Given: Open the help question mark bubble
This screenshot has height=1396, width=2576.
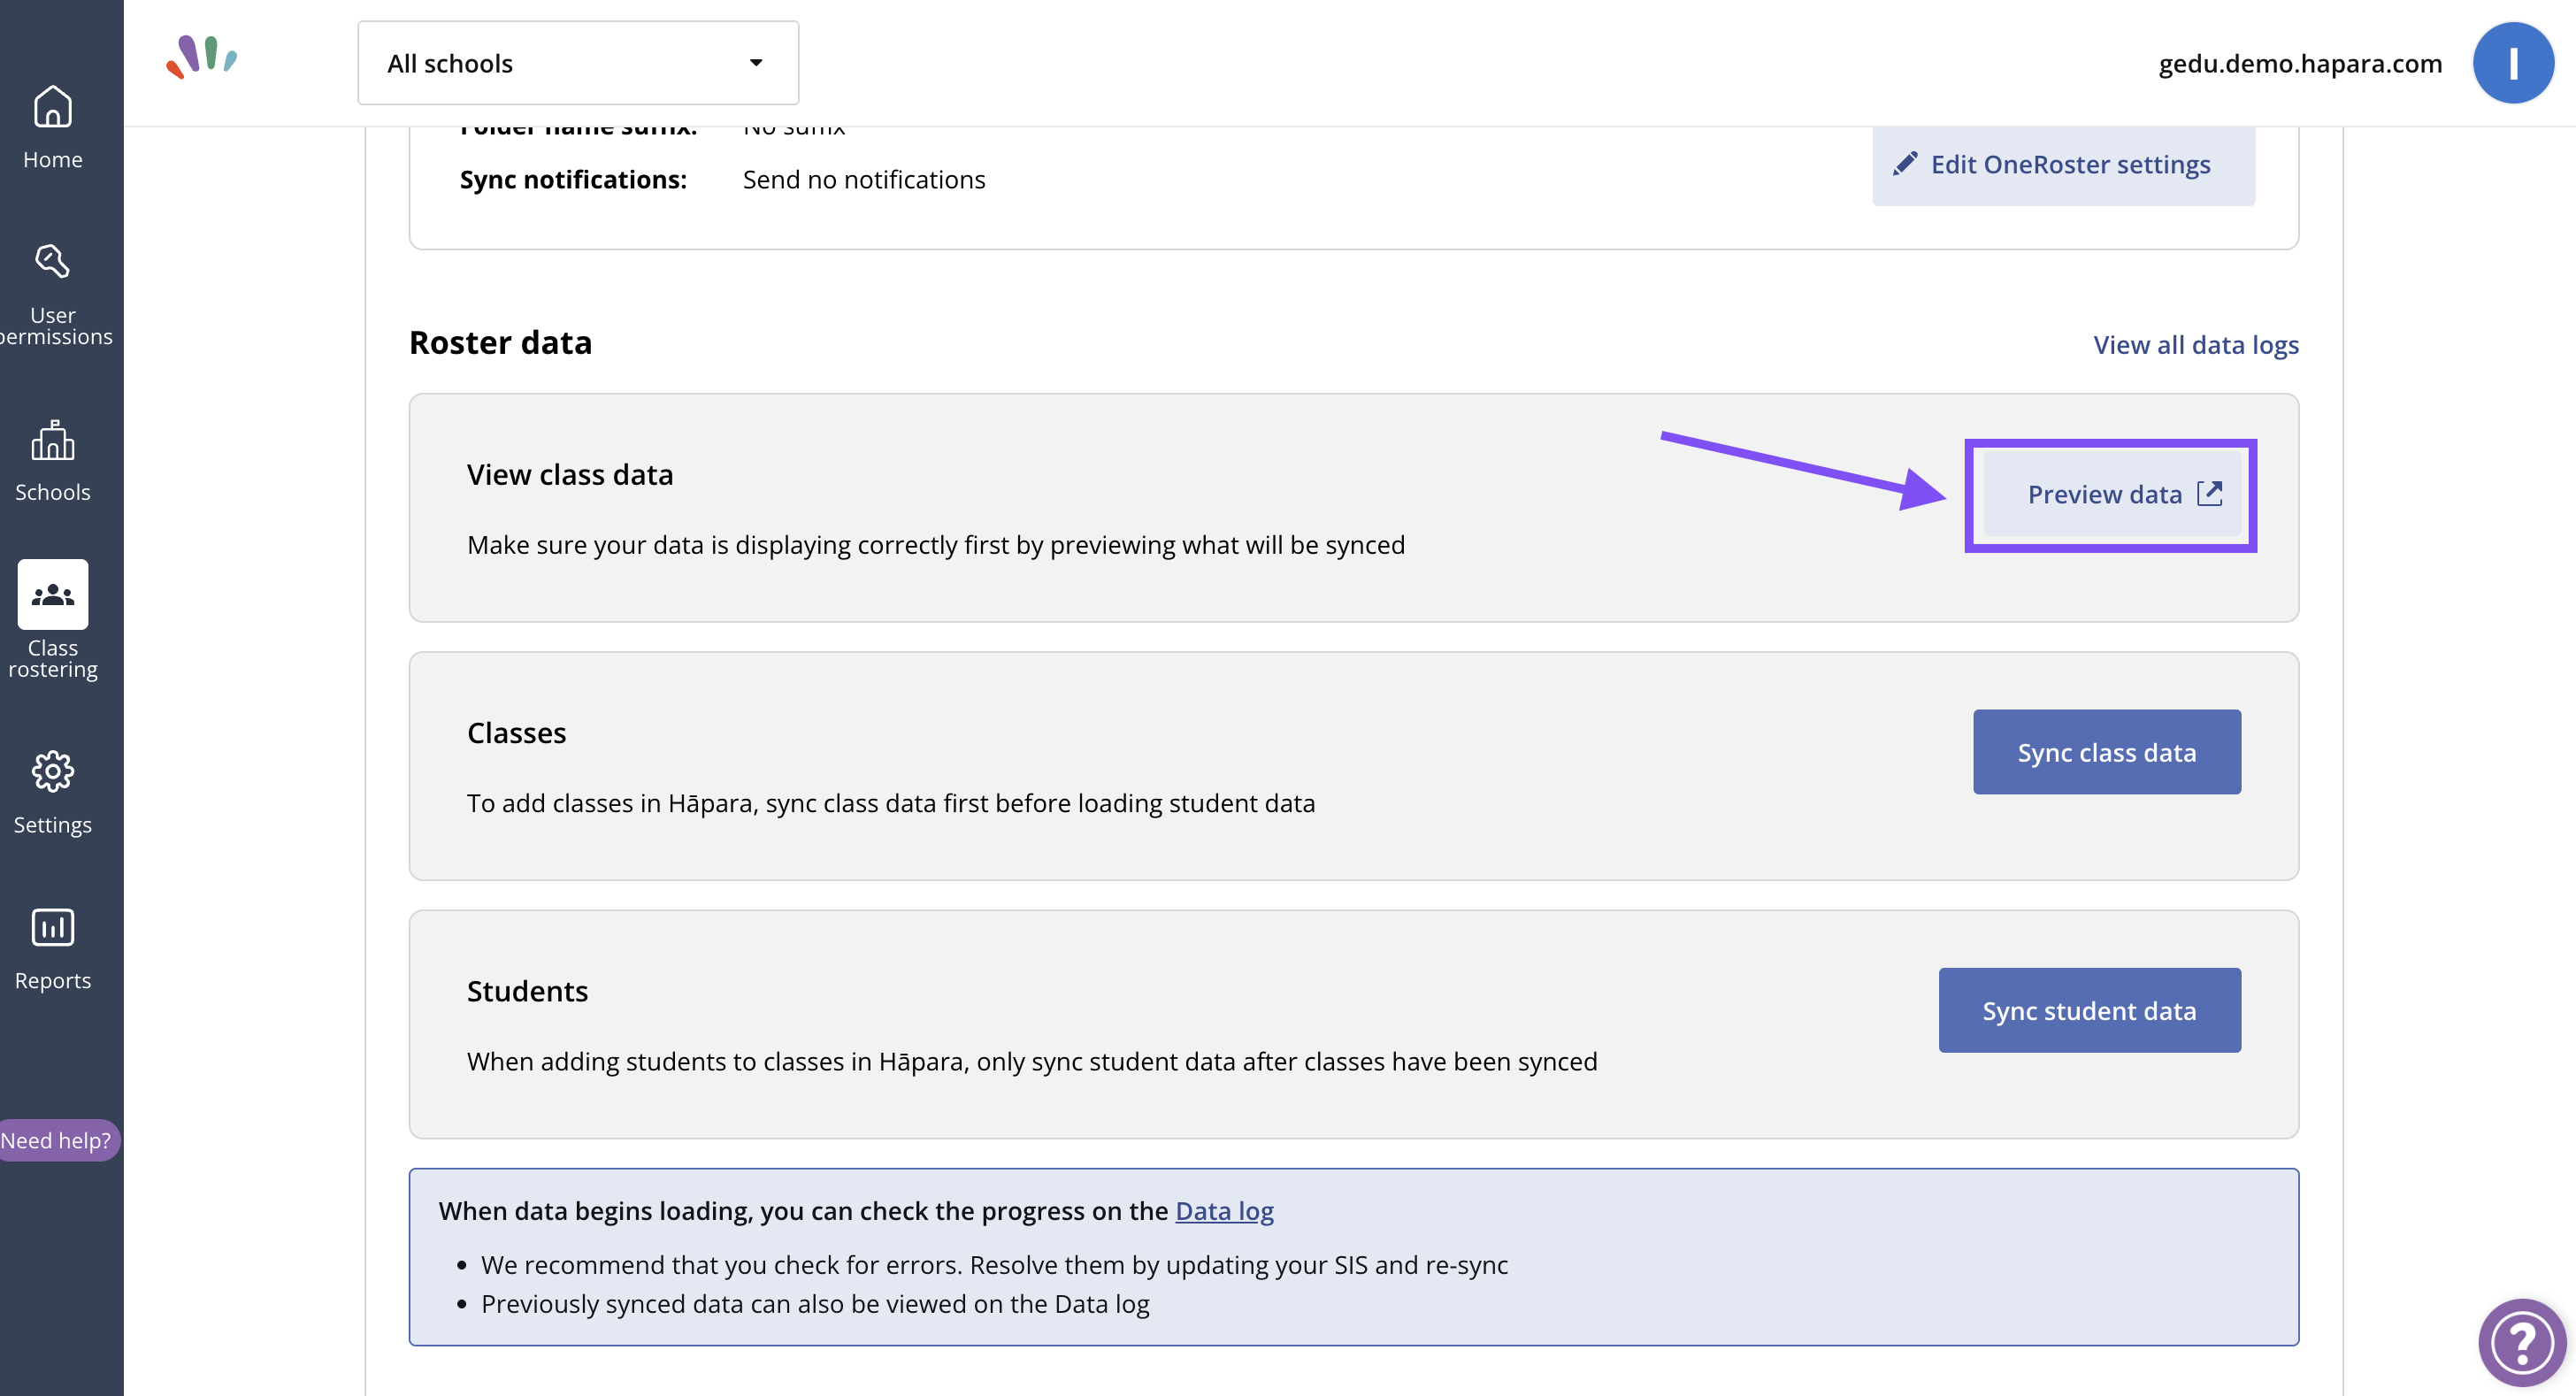Looking at the screenshot, I should coord(2521,1342).
